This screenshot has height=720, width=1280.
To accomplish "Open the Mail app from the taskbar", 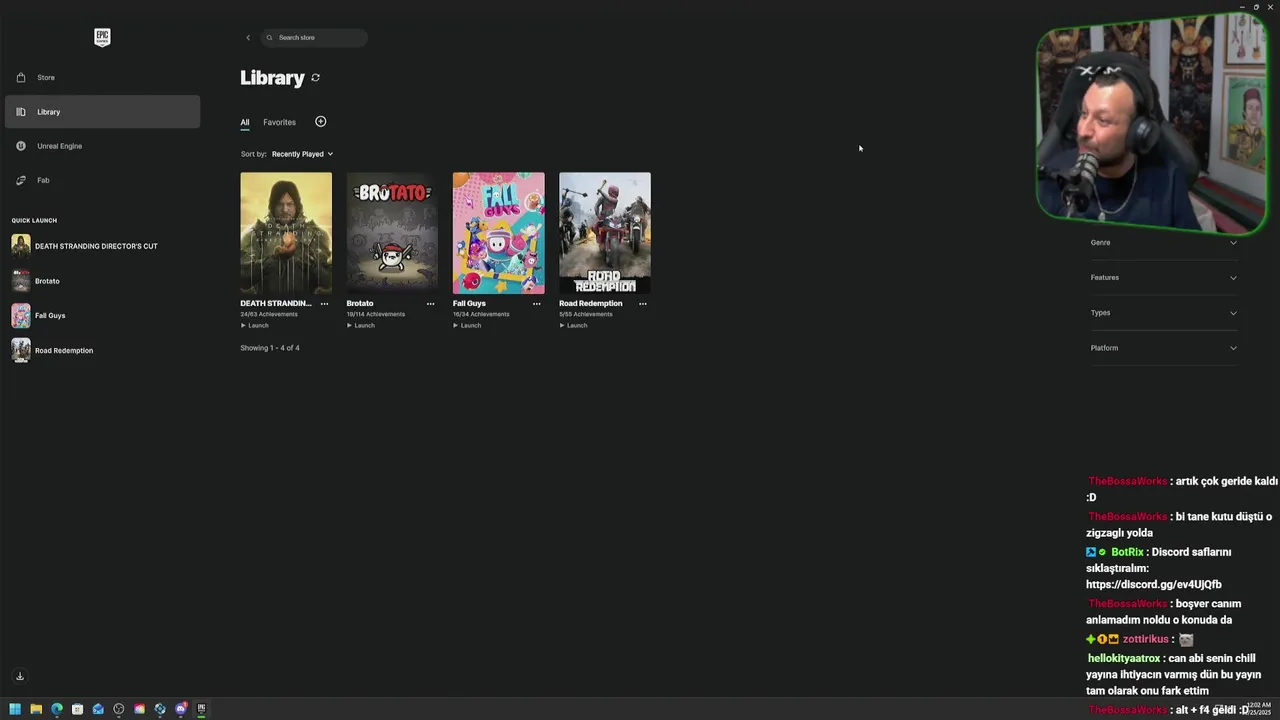I will point(98,709).
